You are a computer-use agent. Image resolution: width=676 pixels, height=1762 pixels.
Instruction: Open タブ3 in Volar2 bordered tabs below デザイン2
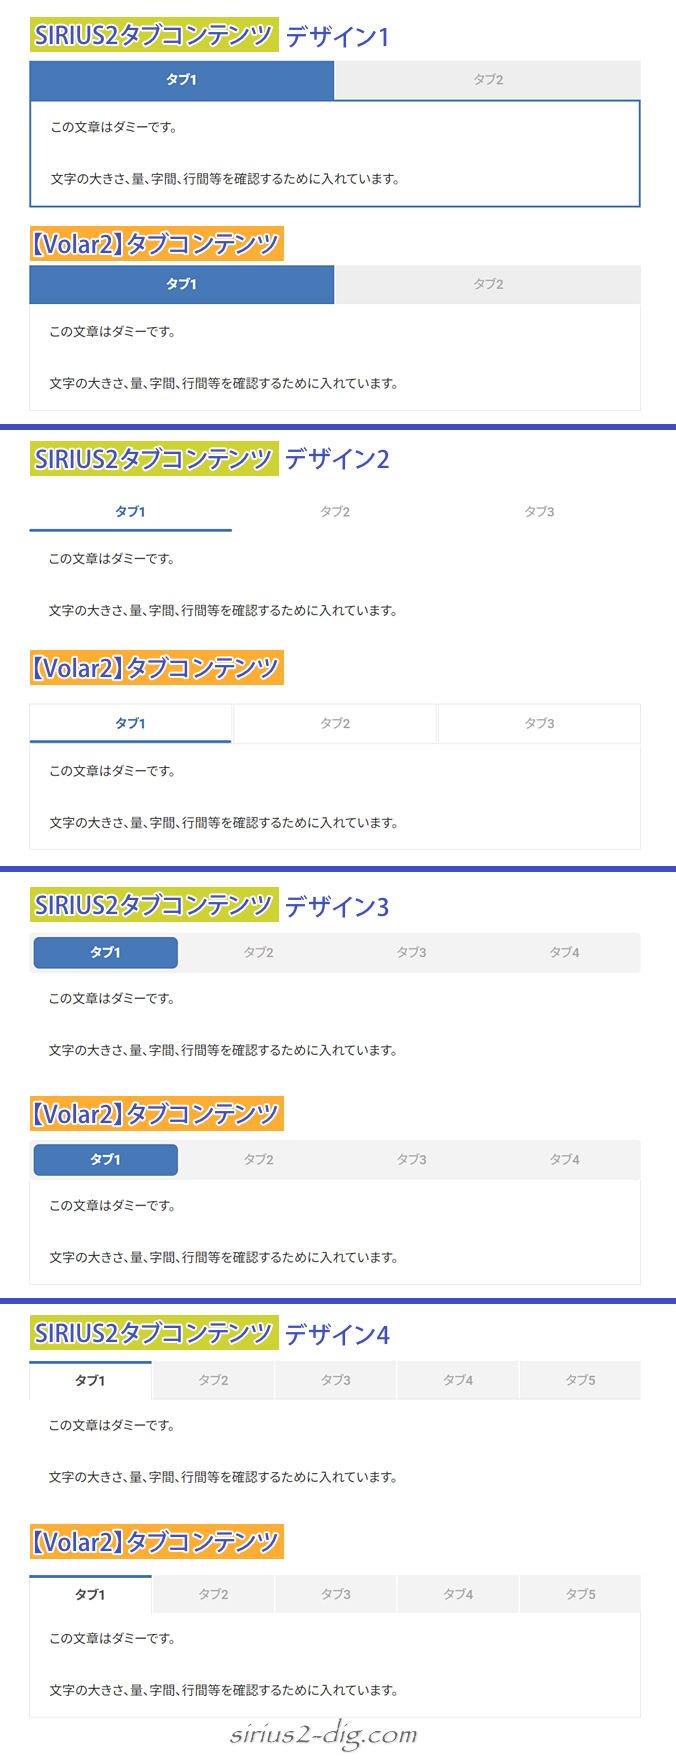(x=539, y=723)
